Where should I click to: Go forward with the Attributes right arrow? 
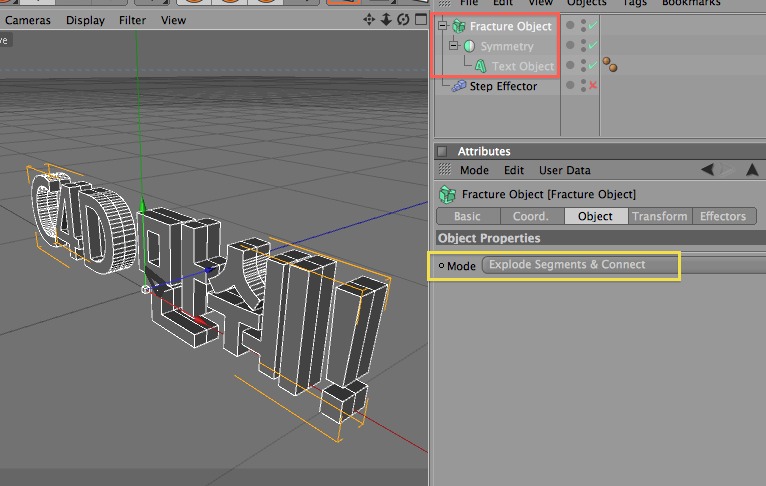pyautogui.click(x=726, y=169)
